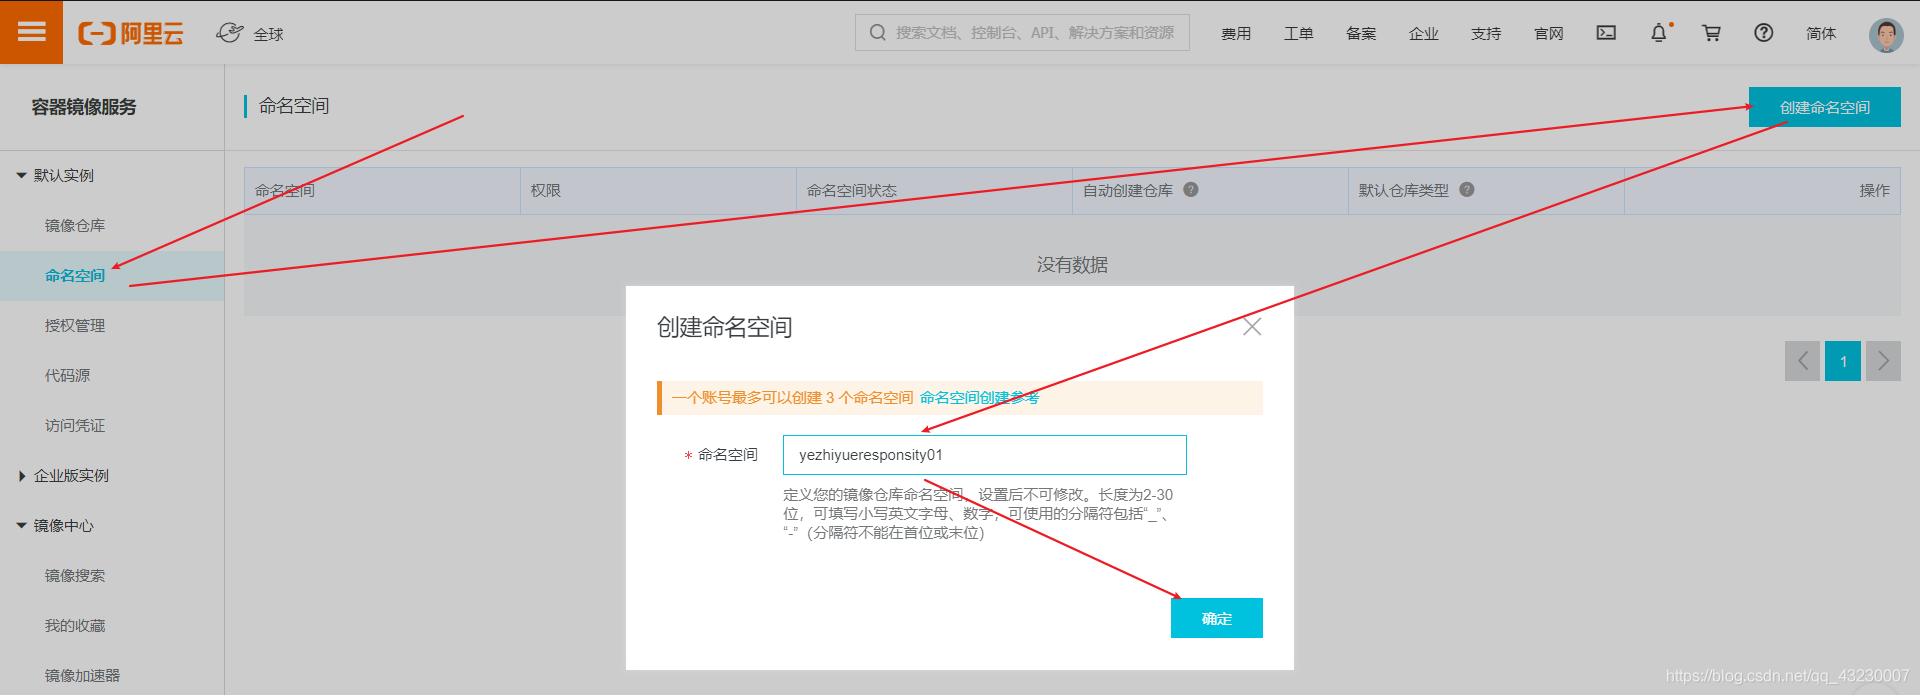1920x695 pixels.
Task: Open the user avatar menu
Action: click(1886, 35)
